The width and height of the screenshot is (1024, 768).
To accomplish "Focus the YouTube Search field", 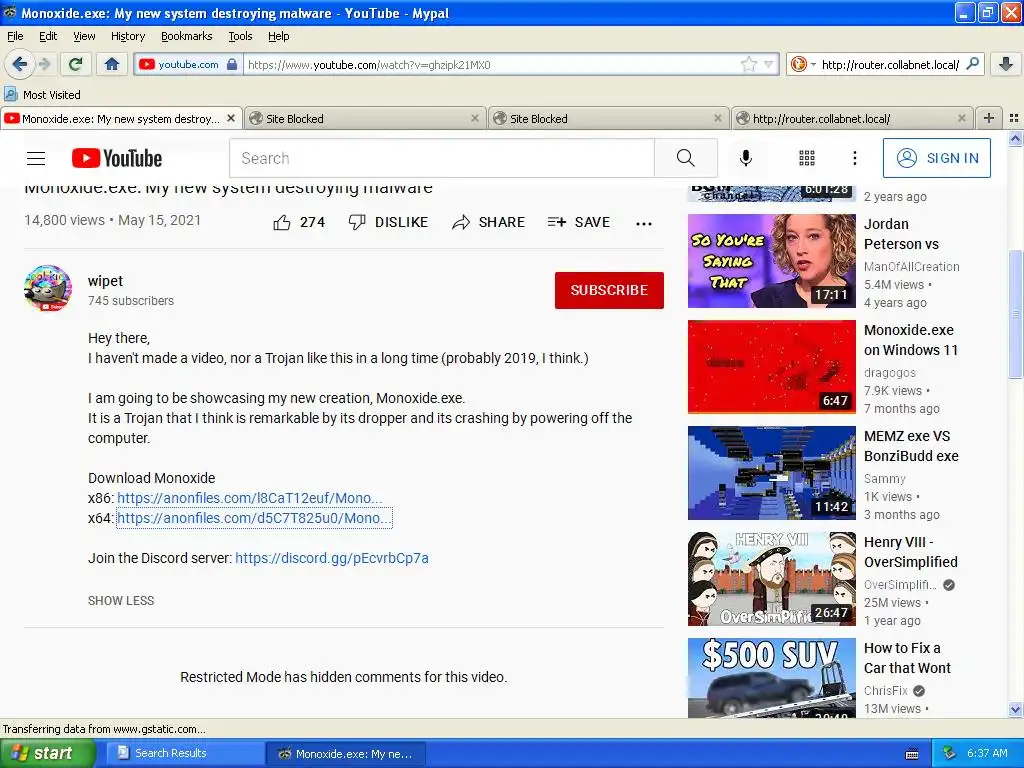I will pos(441,158).
